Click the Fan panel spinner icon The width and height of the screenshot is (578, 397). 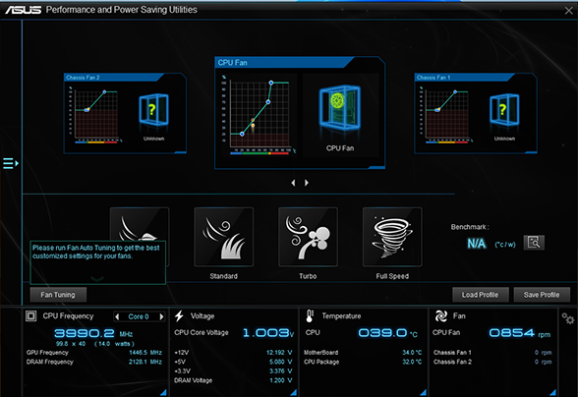click(x=441, y=316)
